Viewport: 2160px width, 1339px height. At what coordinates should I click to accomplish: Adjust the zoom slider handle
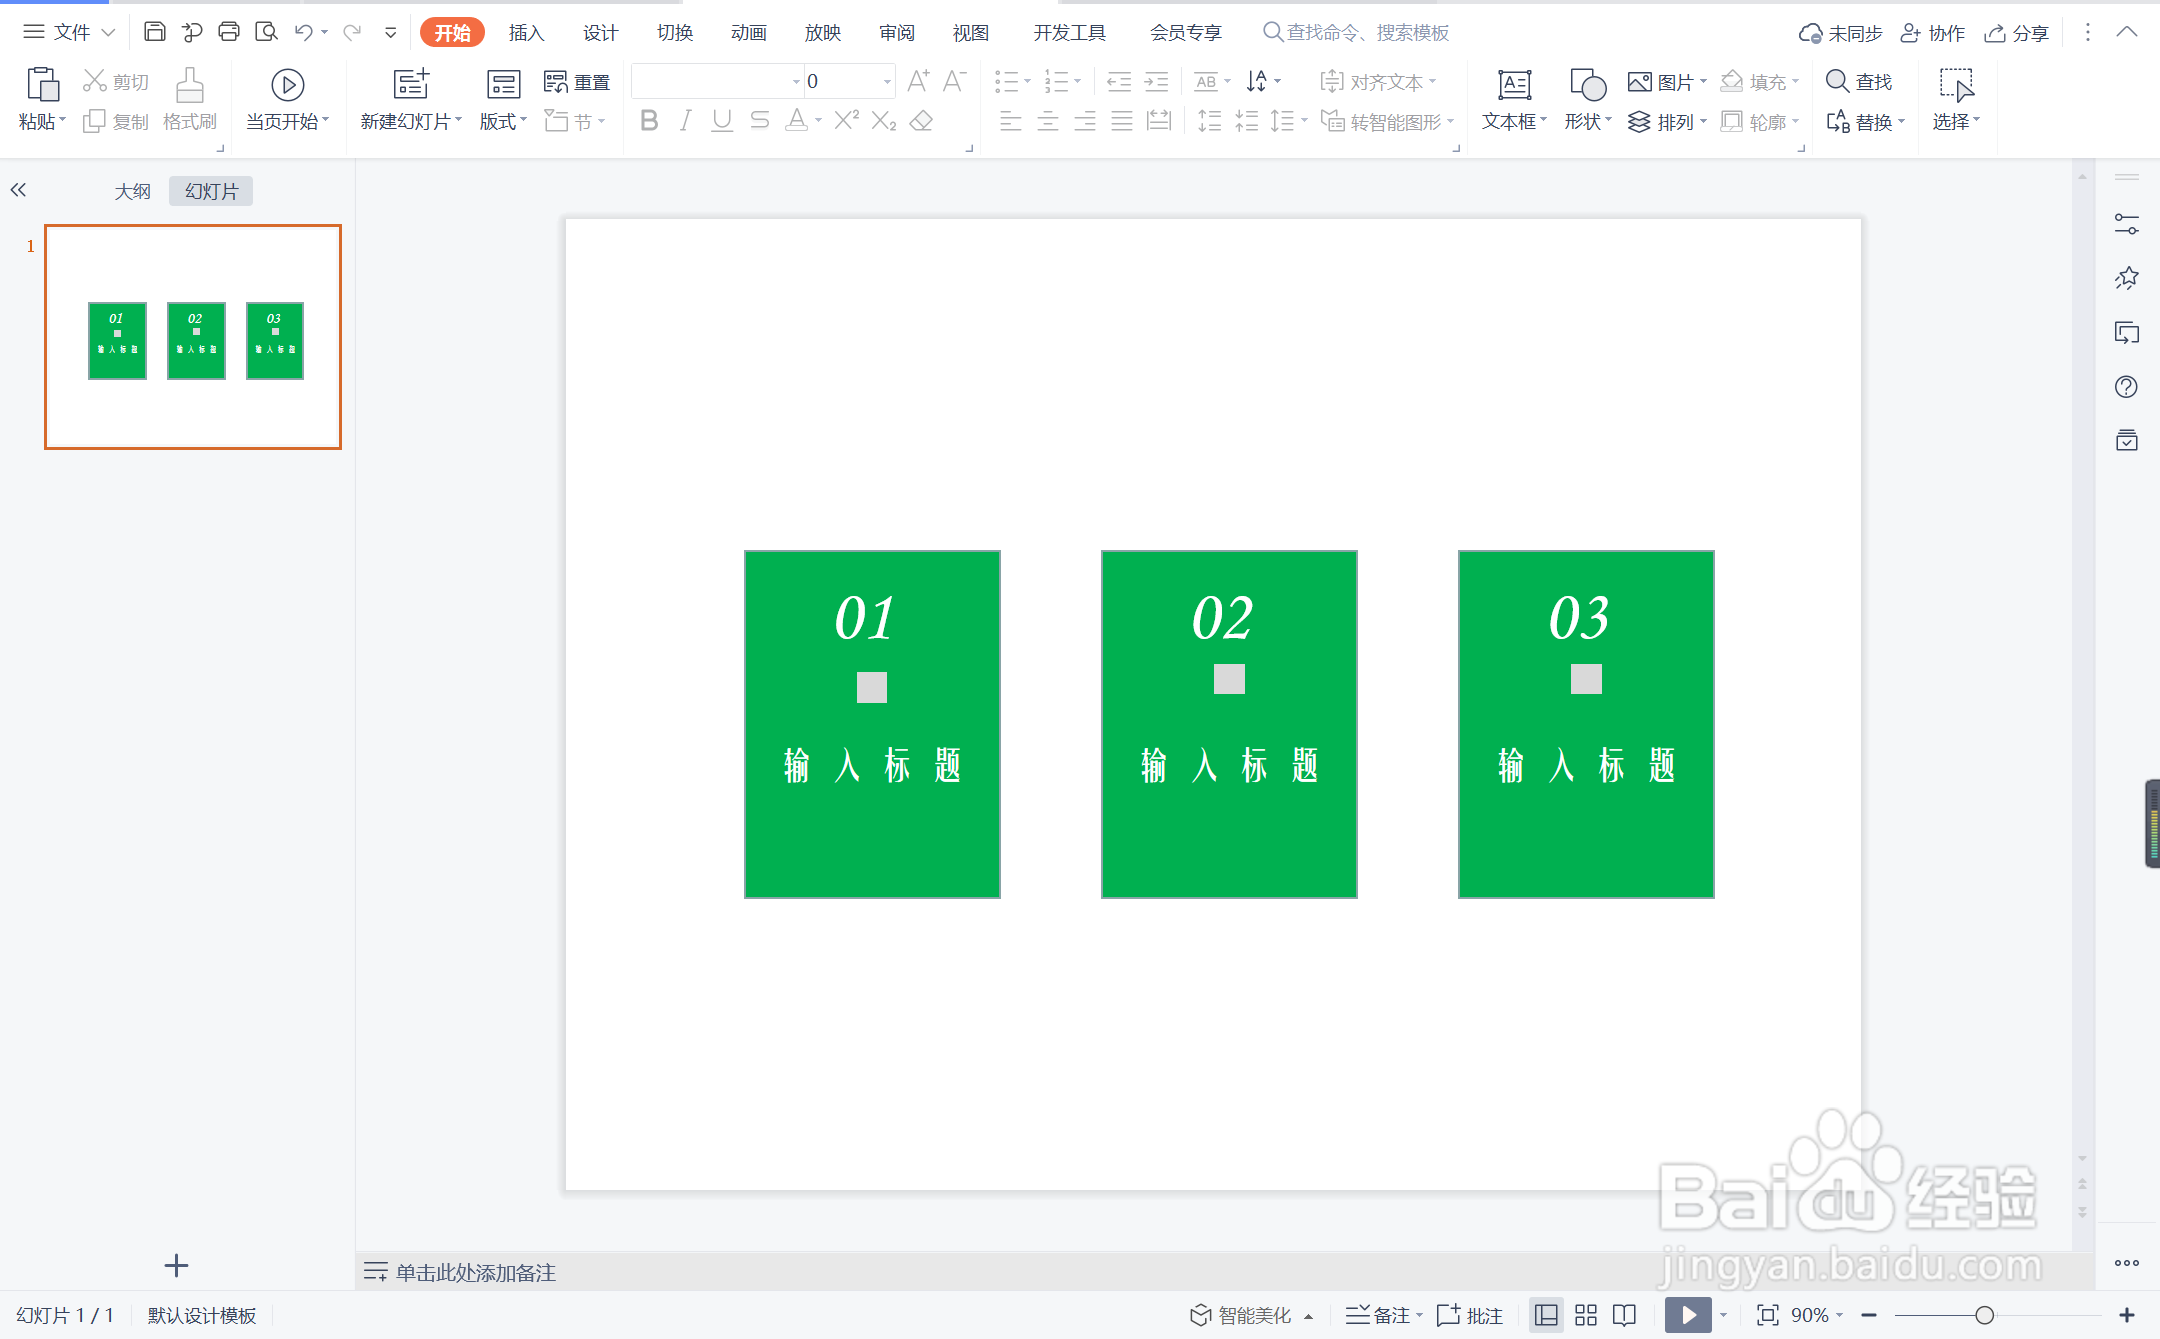pos(1985,1315)
